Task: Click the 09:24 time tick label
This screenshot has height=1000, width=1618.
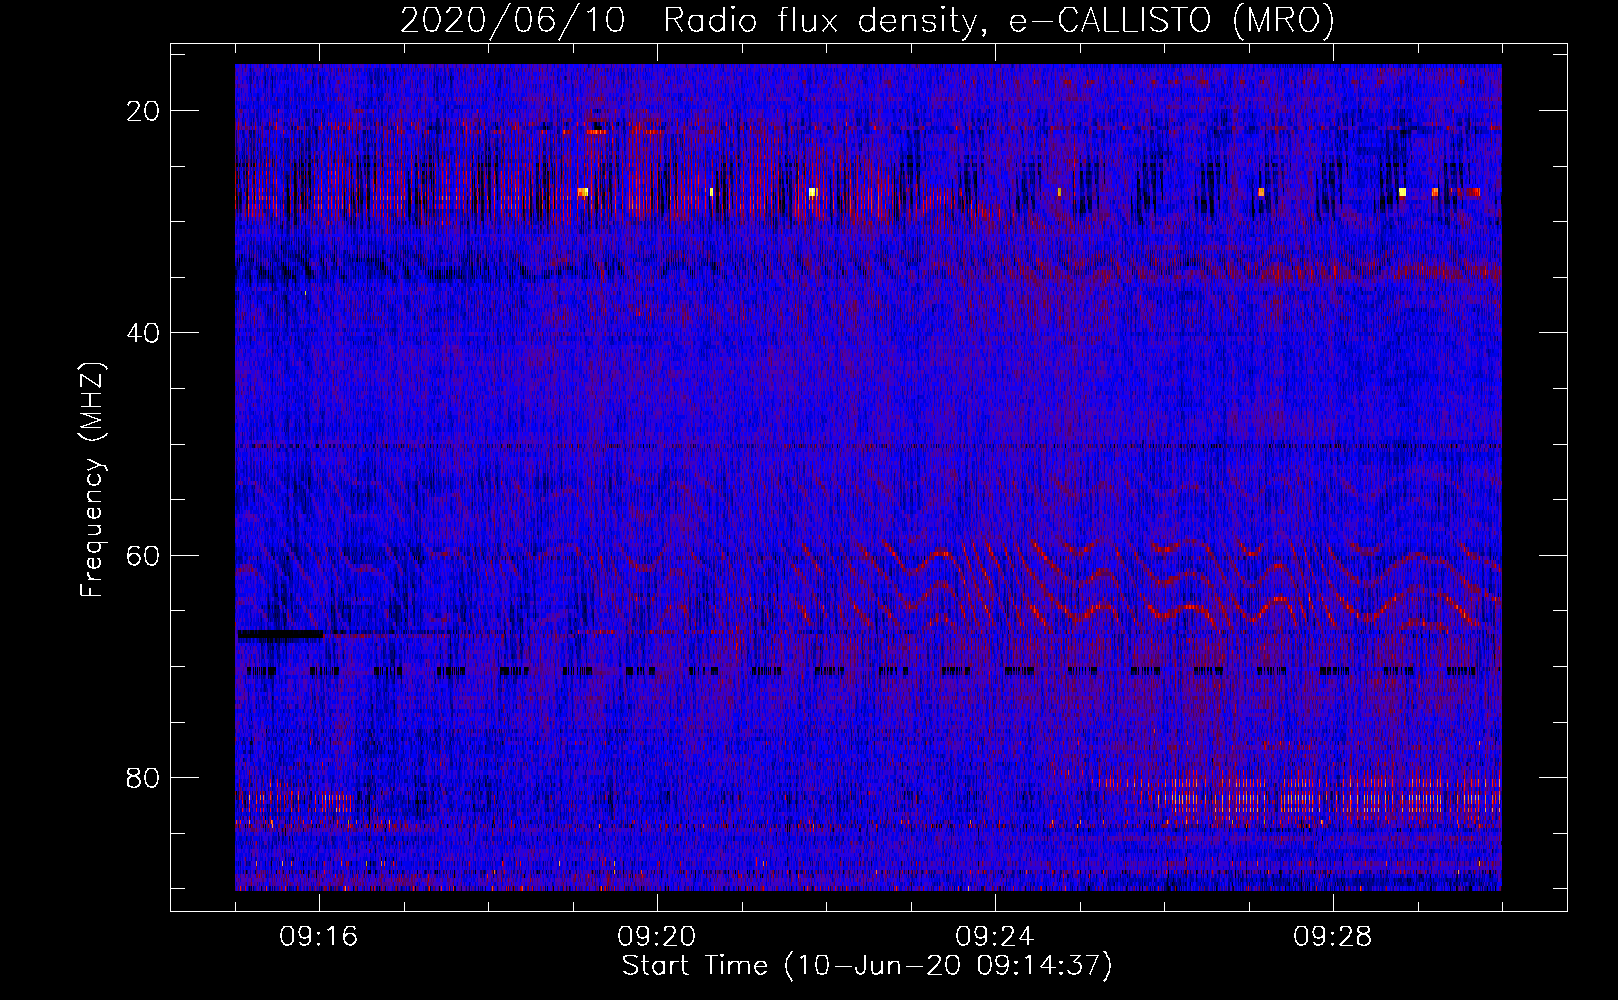Action: 995,936
